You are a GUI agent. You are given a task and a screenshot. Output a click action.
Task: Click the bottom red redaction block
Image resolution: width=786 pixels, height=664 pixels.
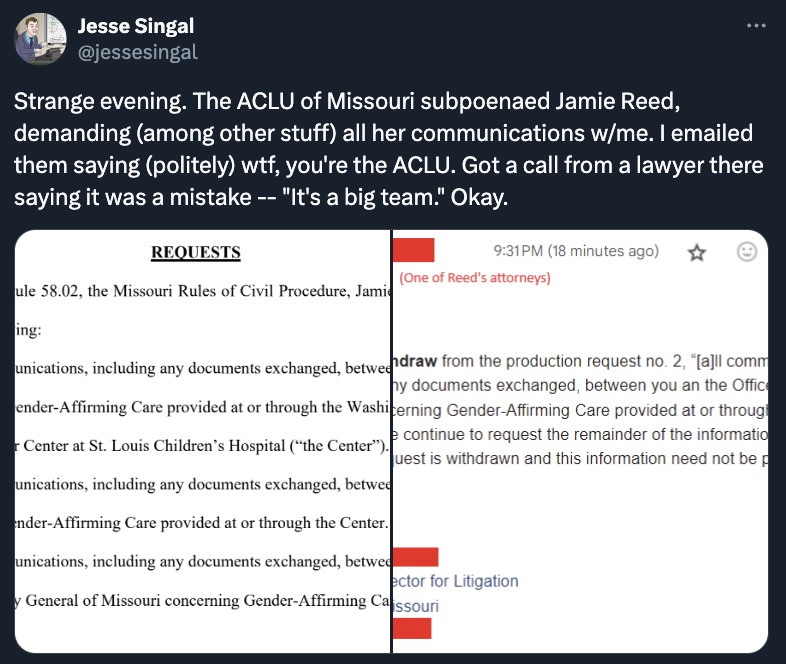[x=412, y=628]
